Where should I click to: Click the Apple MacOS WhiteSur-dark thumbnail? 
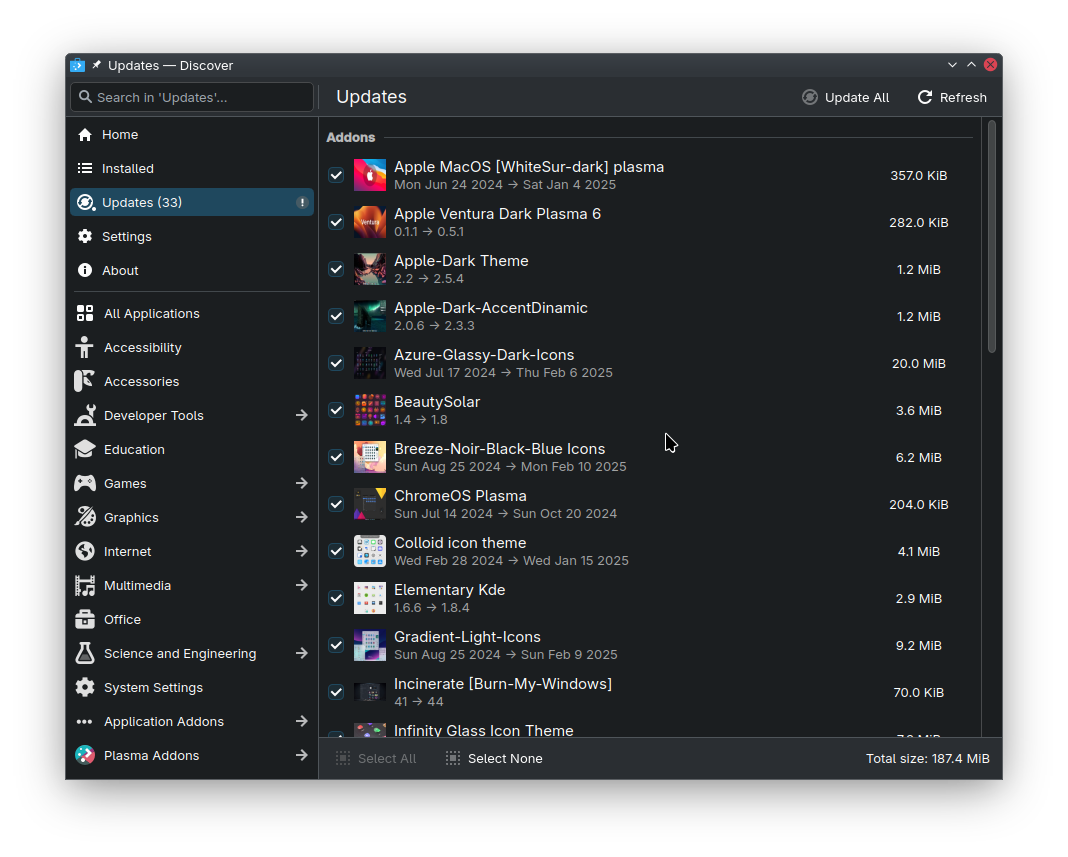pyautogui.click(x=370, y=175)
